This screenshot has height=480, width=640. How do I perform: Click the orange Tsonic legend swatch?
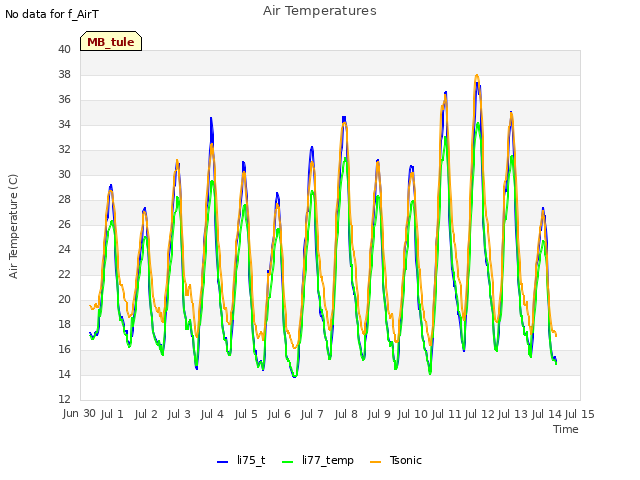click(375, 461)
